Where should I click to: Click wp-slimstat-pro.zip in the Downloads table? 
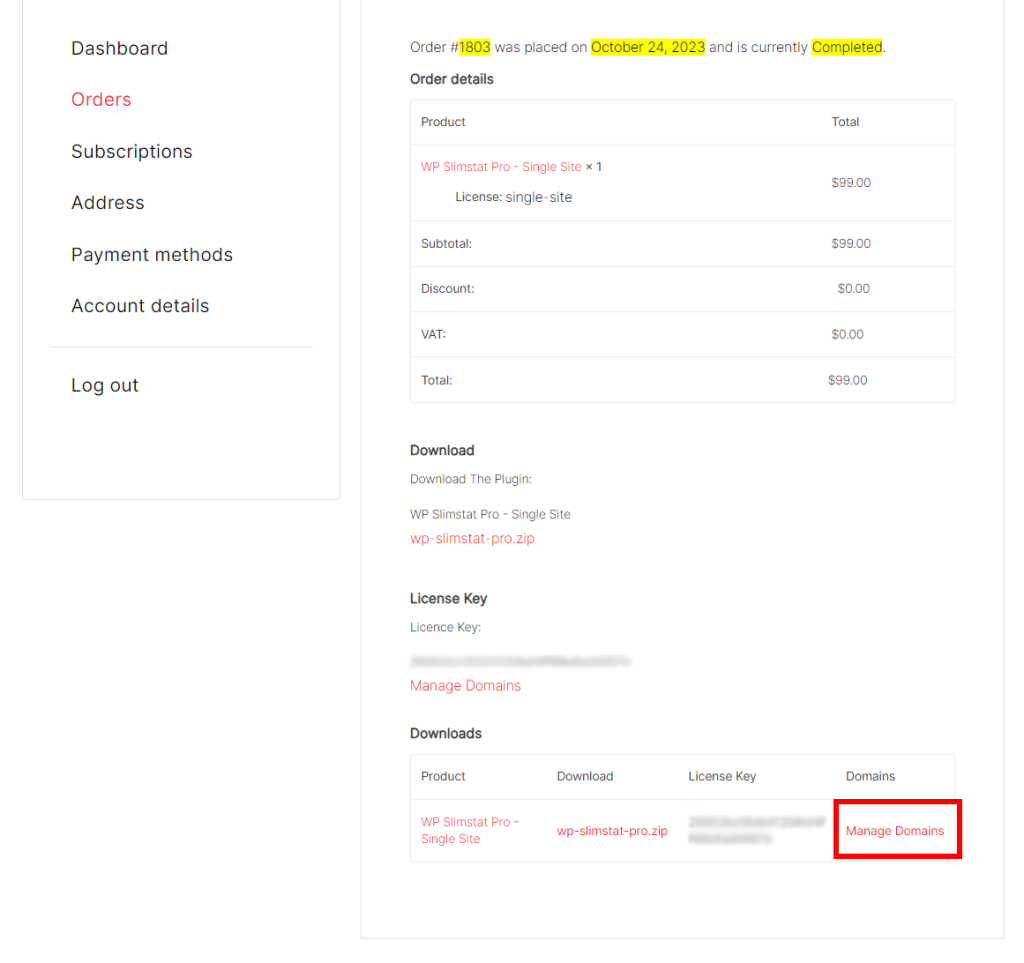tap(612, 831)
